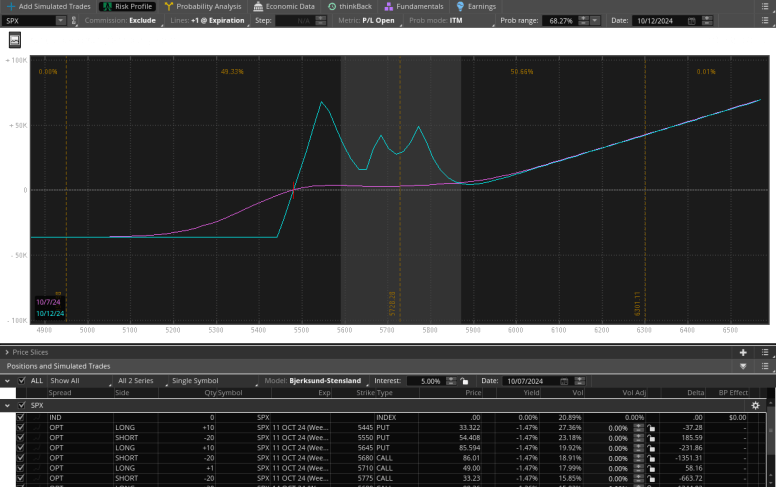Viewport: 776px width, 487px height.
Task: Click the thinkBack clock icon
Action: pos(332,6)
